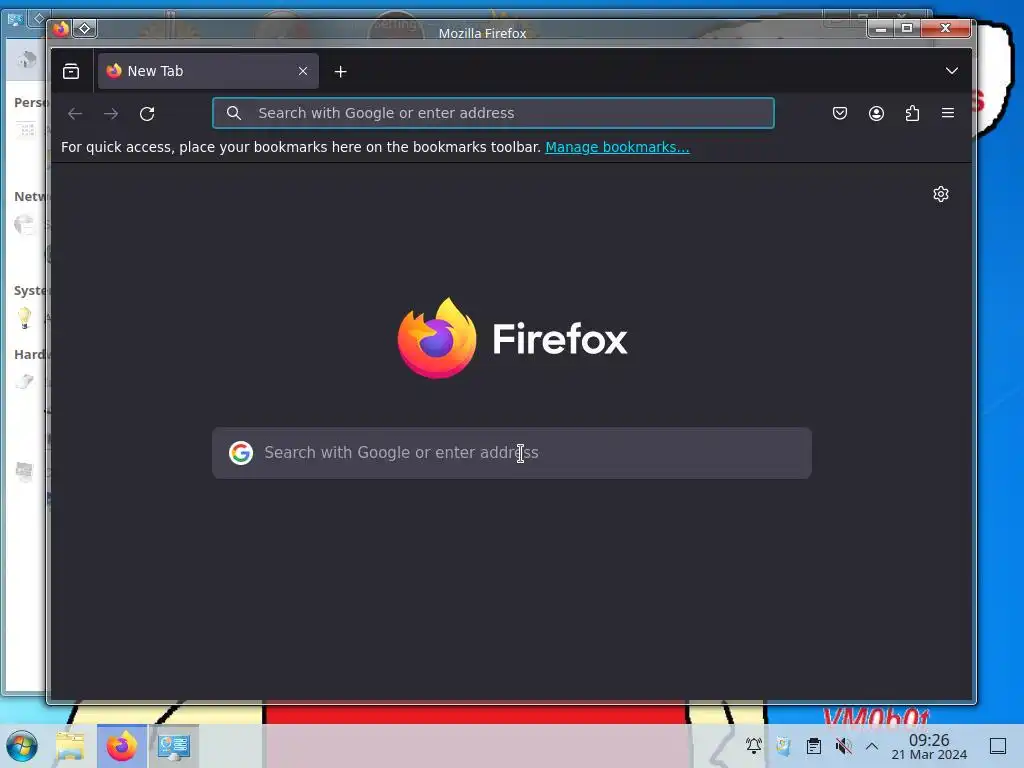Screen dimensions: 1024x768
Task: Open clipboard tray icon
Action: click(814, 746)
